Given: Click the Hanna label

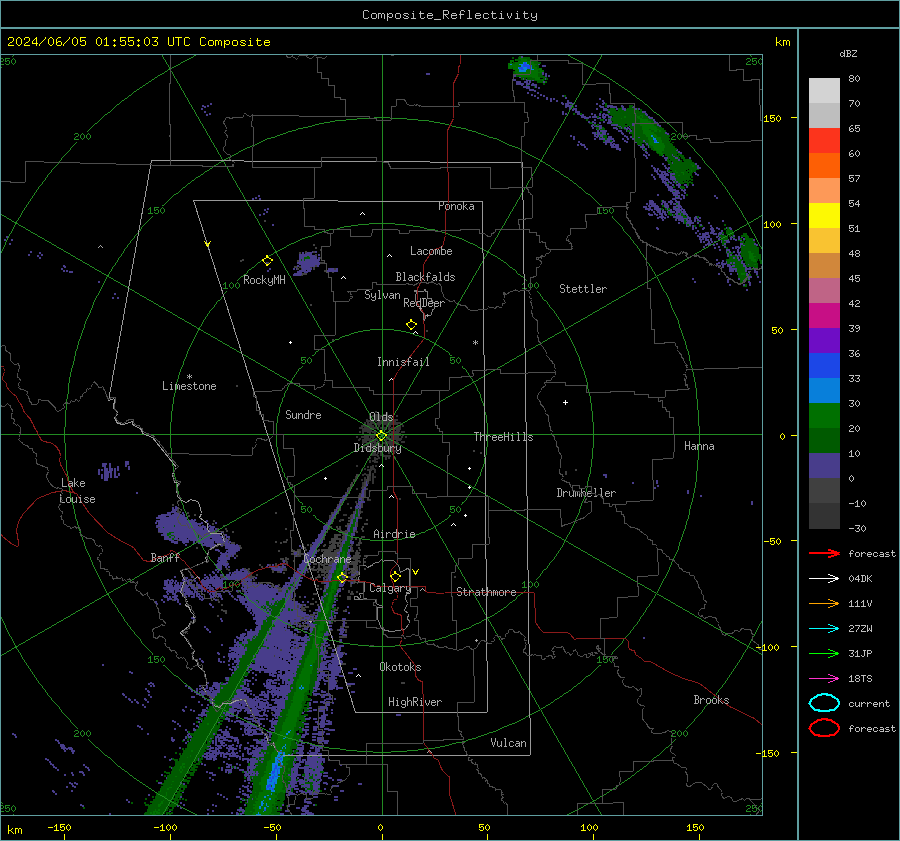Looking at the screenshot, I should (x=699, y=446).
